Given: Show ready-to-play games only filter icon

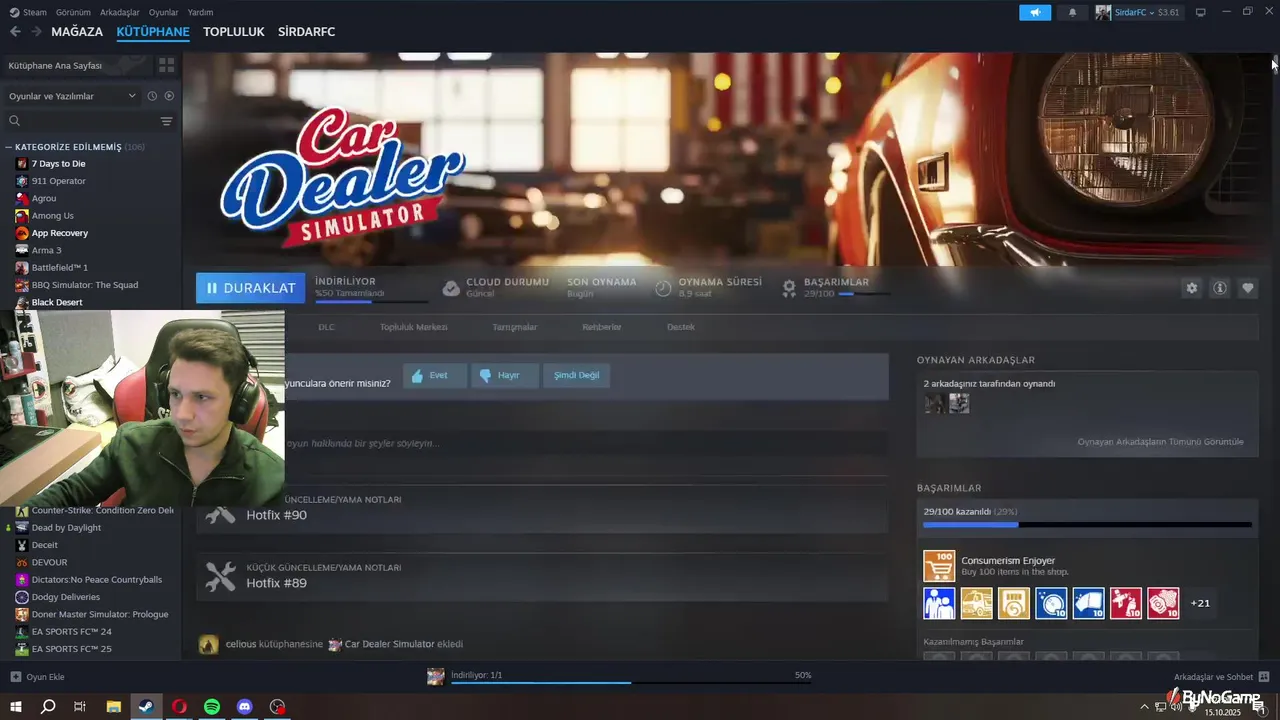Looking at the screenshot, I should tap(169, 96).
